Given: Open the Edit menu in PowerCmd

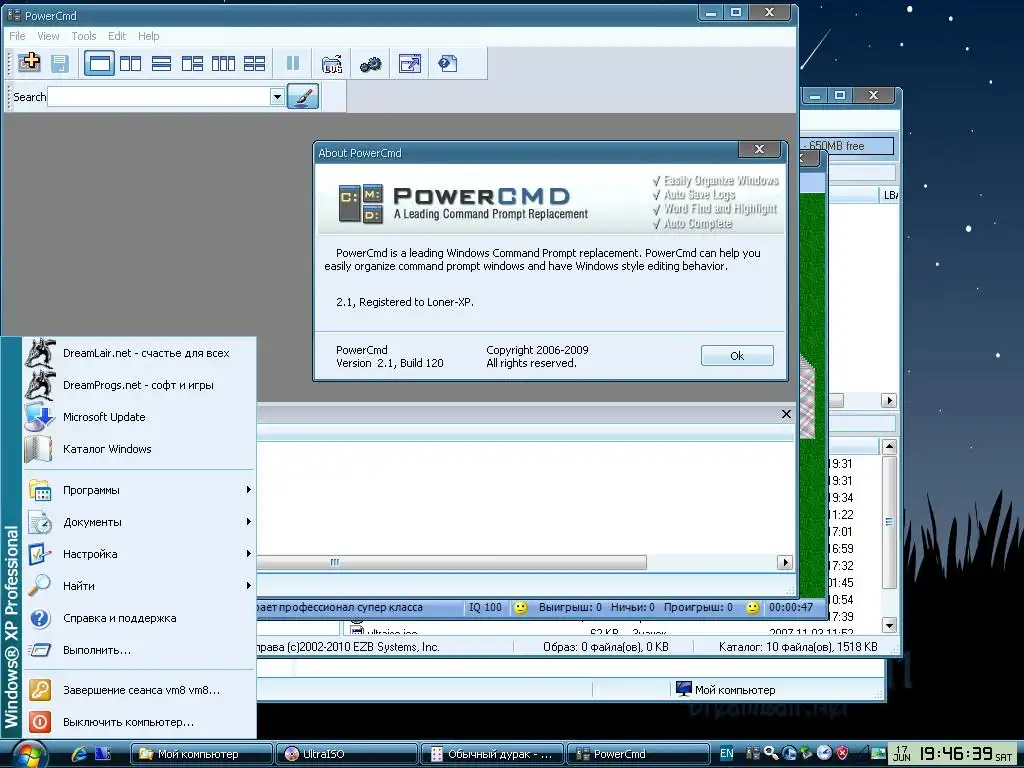Looking at the screenshot, I should (x=117, y=36).
